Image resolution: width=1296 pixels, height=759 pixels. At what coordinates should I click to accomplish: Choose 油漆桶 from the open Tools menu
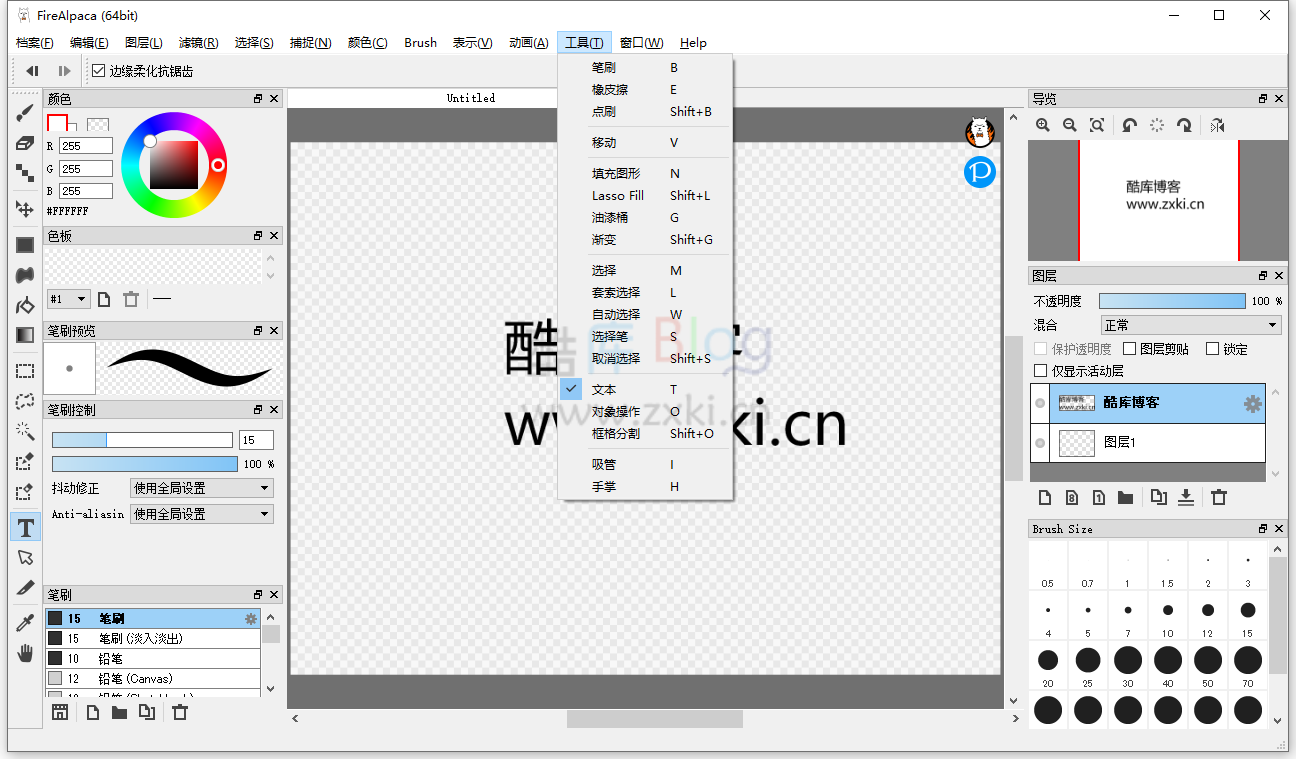pos(609,217)
